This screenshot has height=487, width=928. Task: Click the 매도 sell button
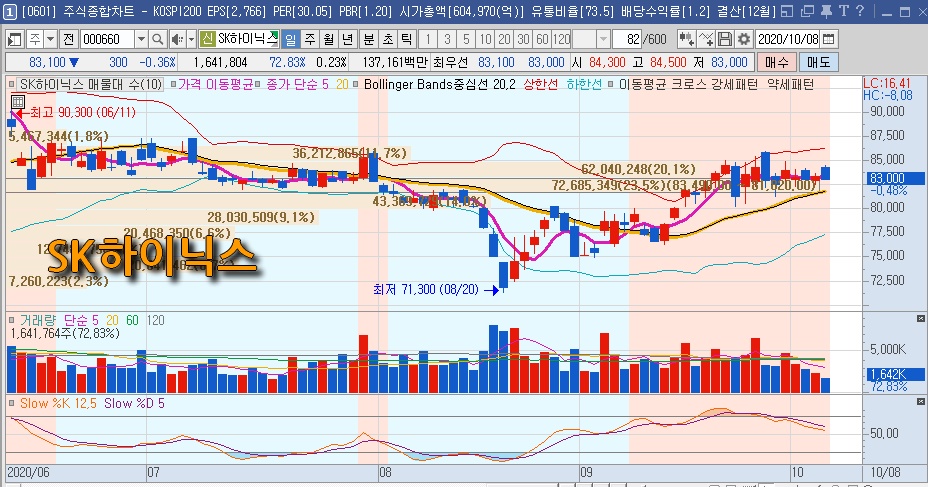819,62
